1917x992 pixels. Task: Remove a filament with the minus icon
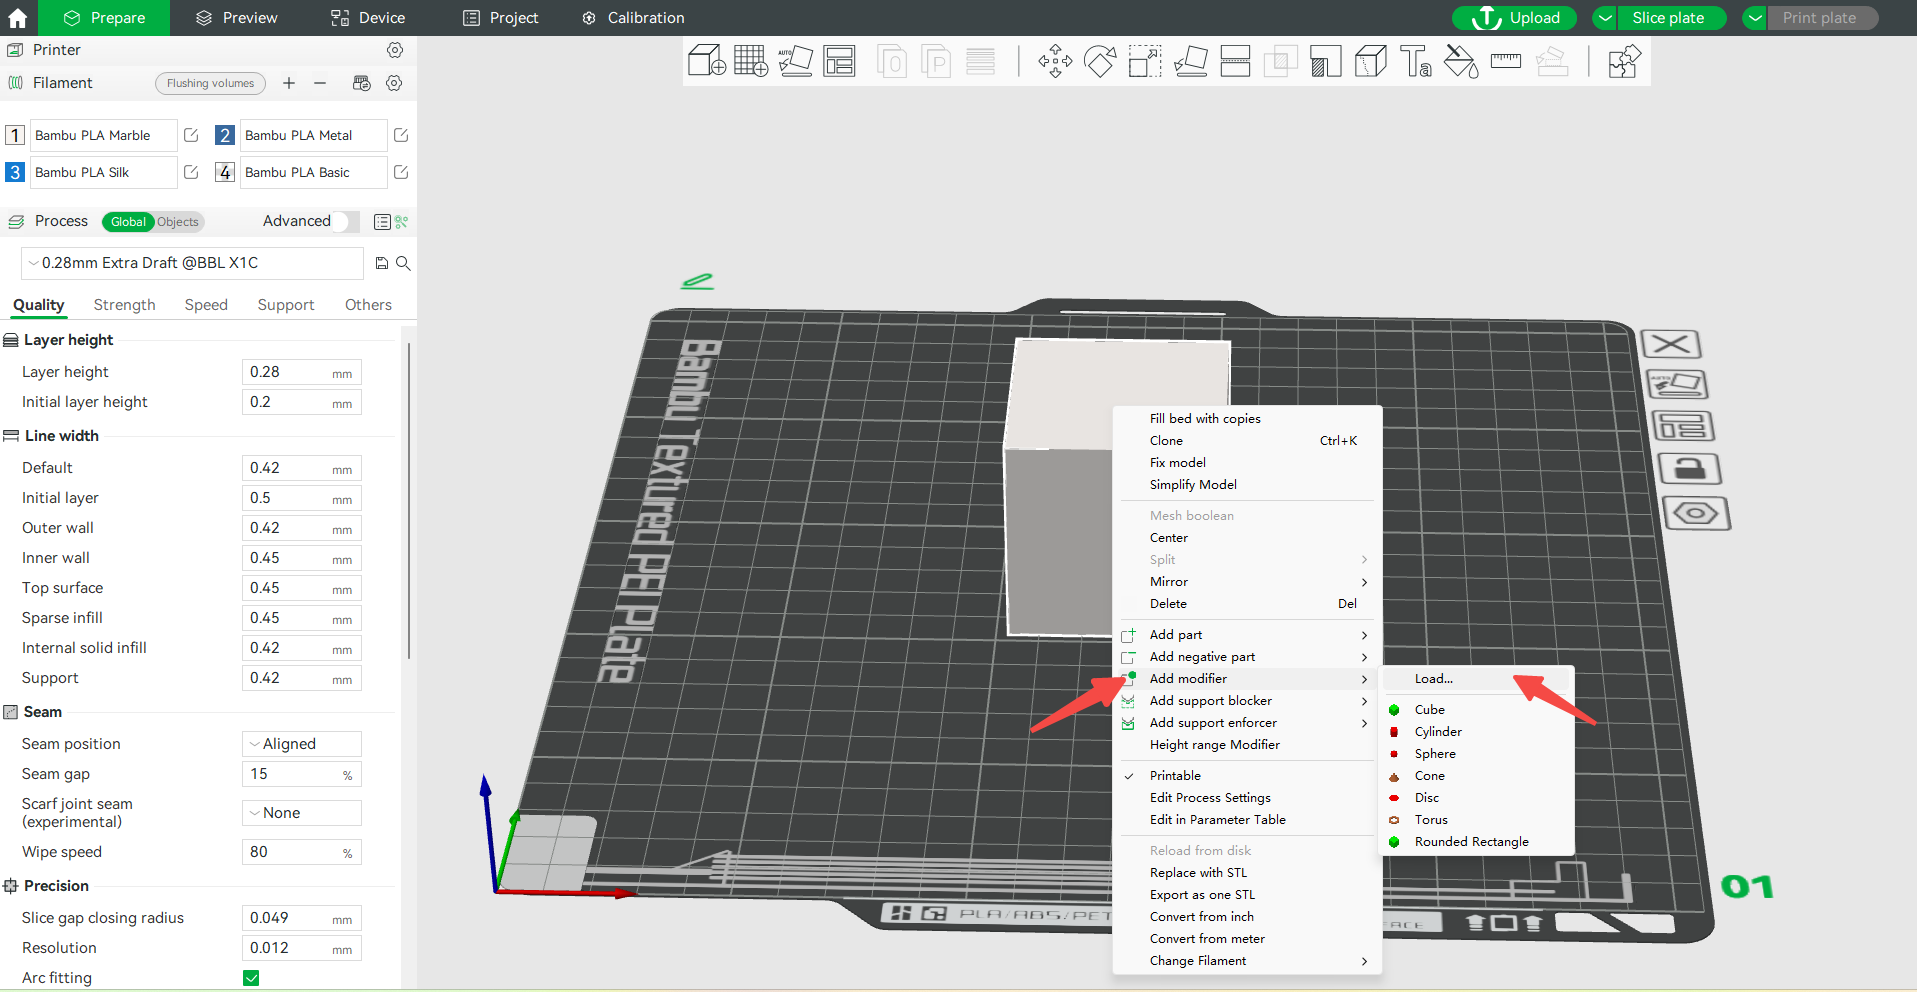320,83
